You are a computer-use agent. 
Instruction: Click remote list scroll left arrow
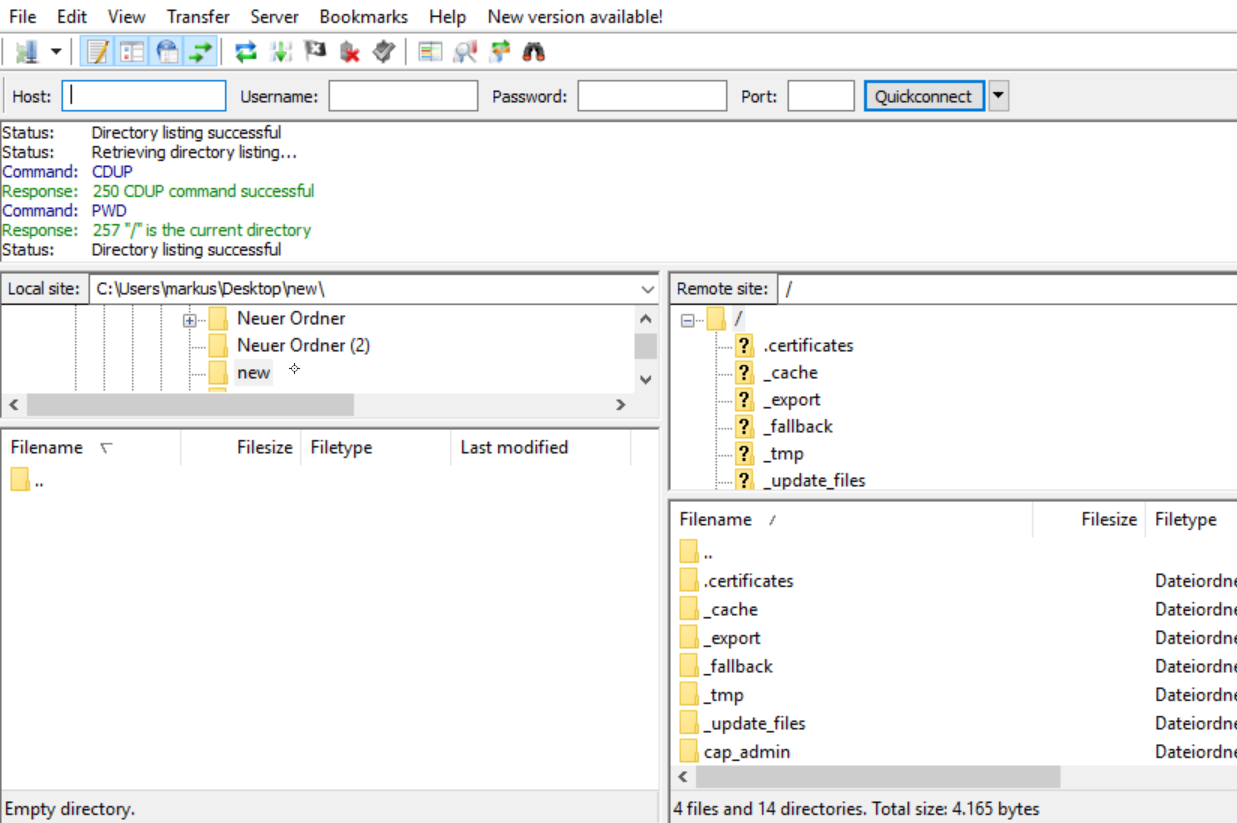pyautogui.click(x=684, y=777)
